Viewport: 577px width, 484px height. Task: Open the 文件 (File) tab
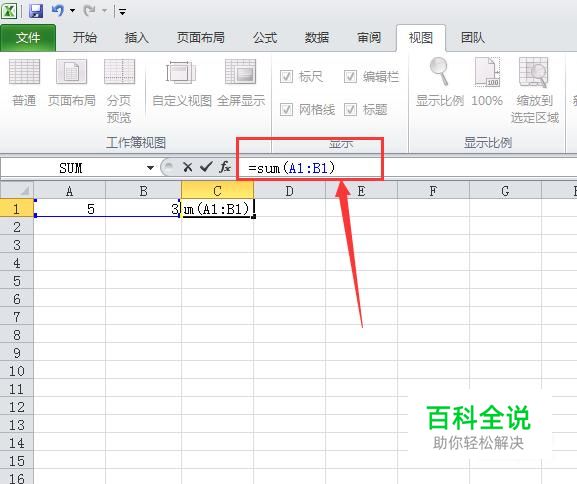click(x=28, y=38)
